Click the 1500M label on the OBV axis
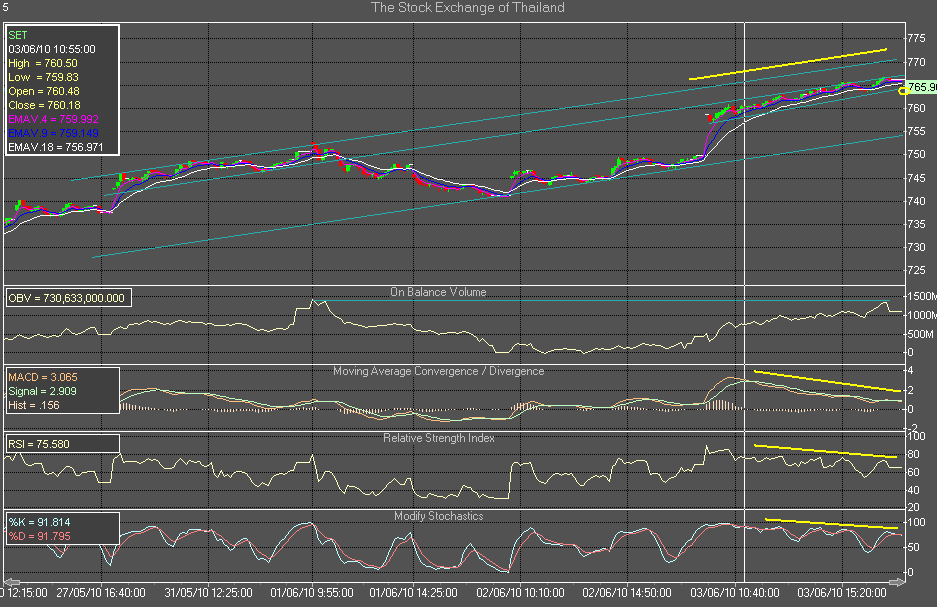The width and height of the screenshot is (937, 607). pos(922,296)
